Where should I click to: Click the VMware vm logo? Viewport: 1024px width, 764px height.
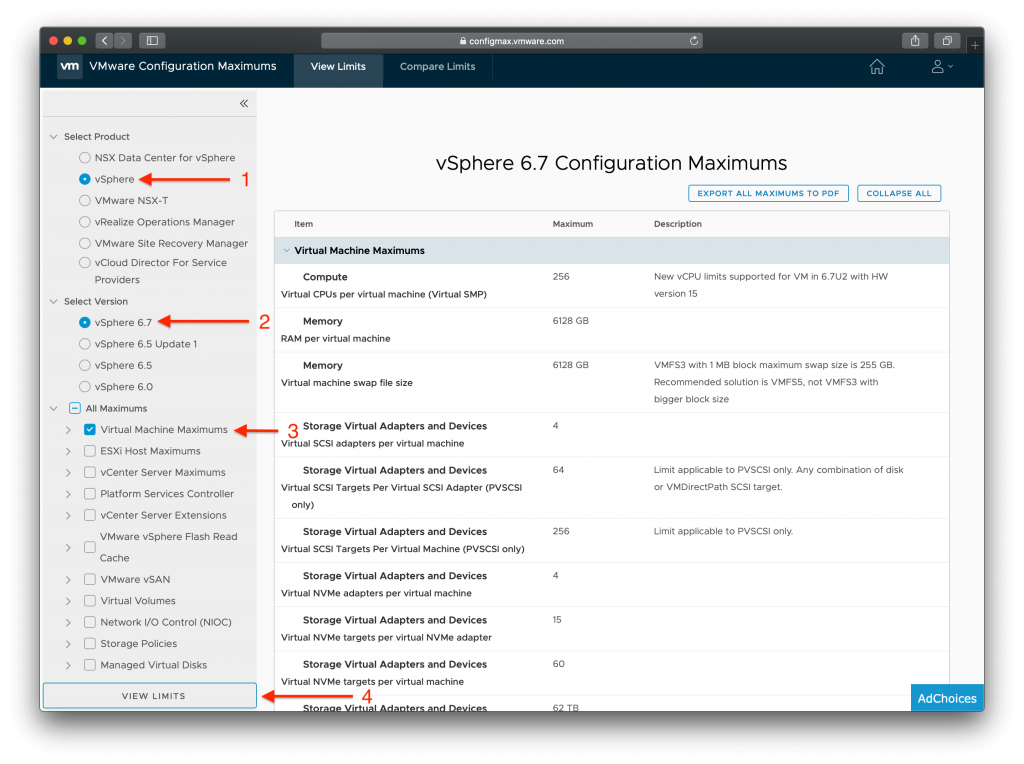pos(70,66)
